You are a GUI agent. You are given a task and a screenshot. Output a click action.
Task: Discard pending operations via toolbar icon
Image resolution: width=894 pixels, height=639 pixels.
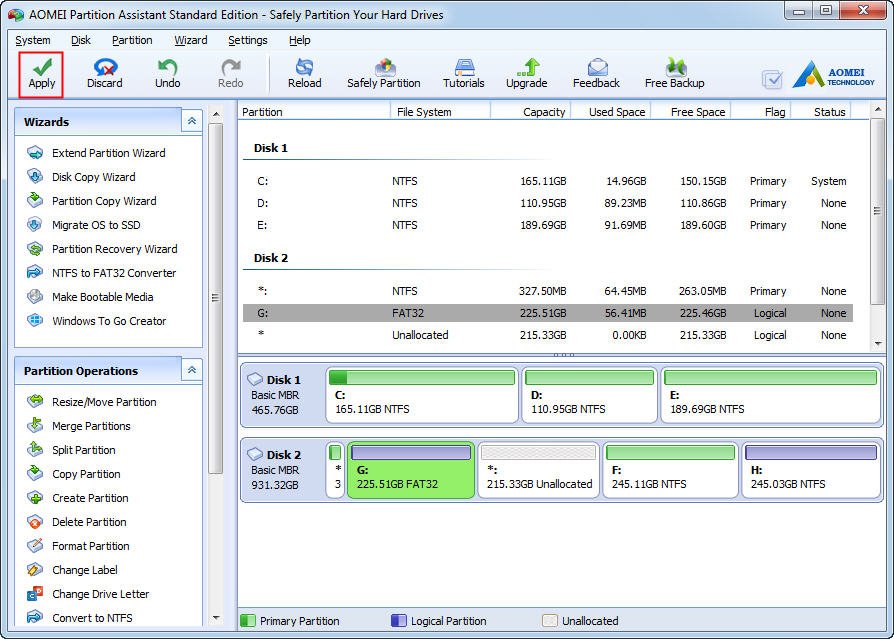click(x=104, y=67)
